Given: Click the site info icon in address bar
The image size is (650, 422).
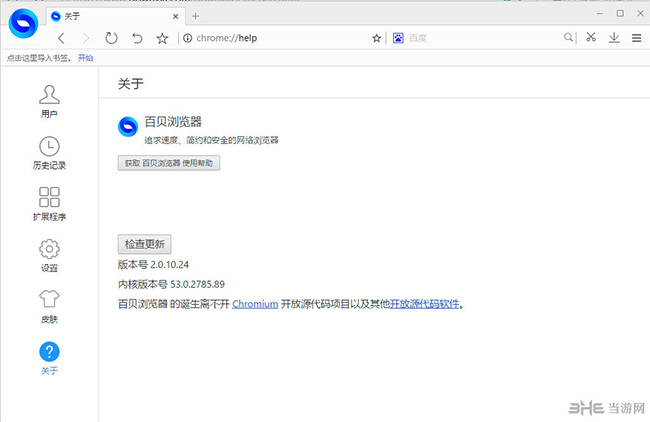Looking at the screenshot, I should pos(188,38).
